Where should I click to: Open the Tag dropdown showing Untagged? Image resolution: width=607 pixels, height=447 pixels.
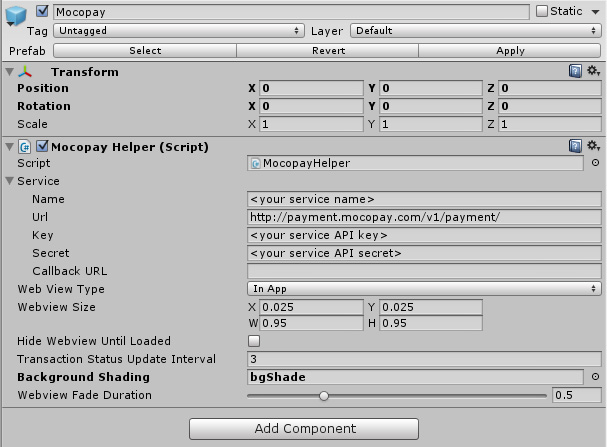coord(179,31)
